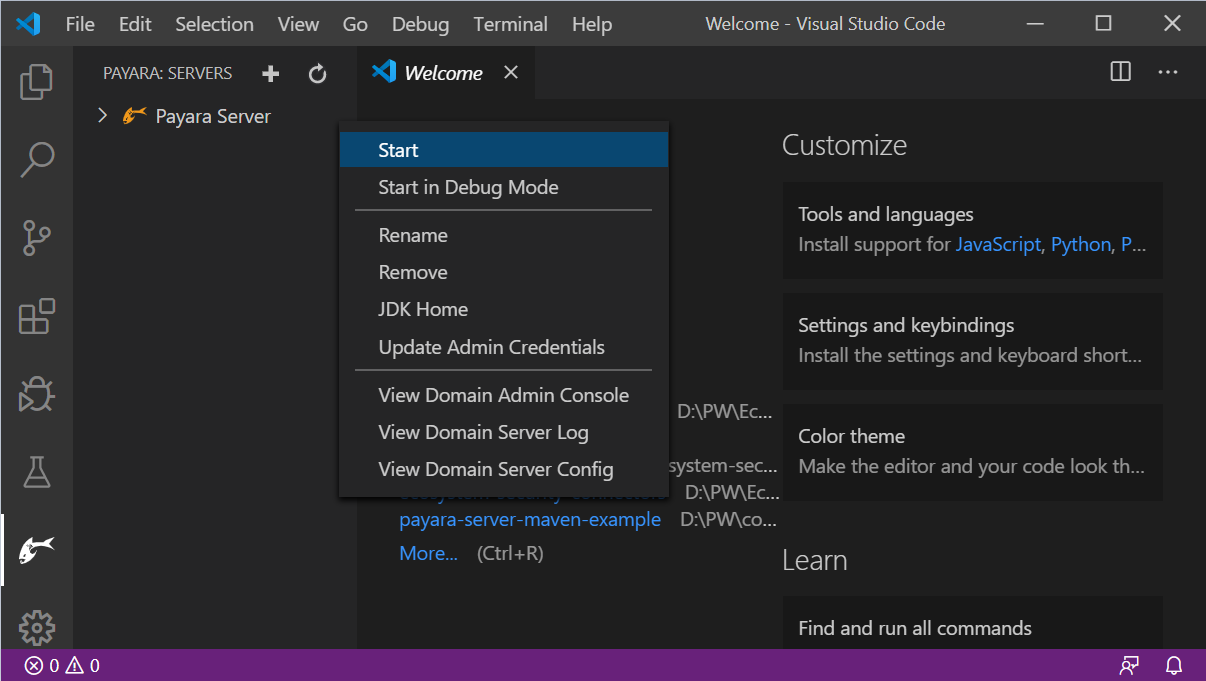Image resolution: width=1206 pixels, height=681 pixels.
Task: Expand the Payara Server tree node
Action: coord(102,116)
